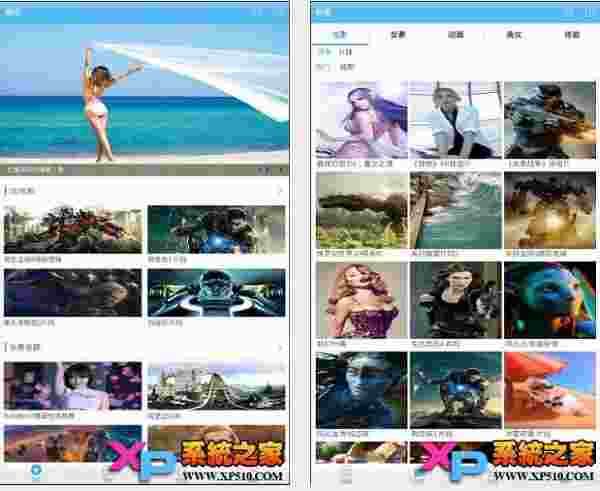Select the second tab in right panel
The height and width of the screenshot is (491, 600).
point(398,35)
